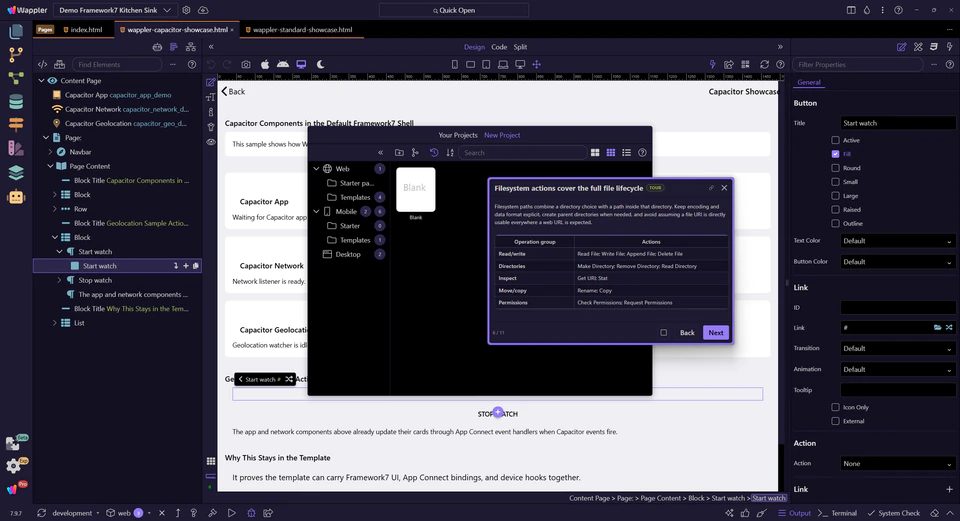Click the Filter Properties field
This screenshot has width=960, height=521.
857,64
